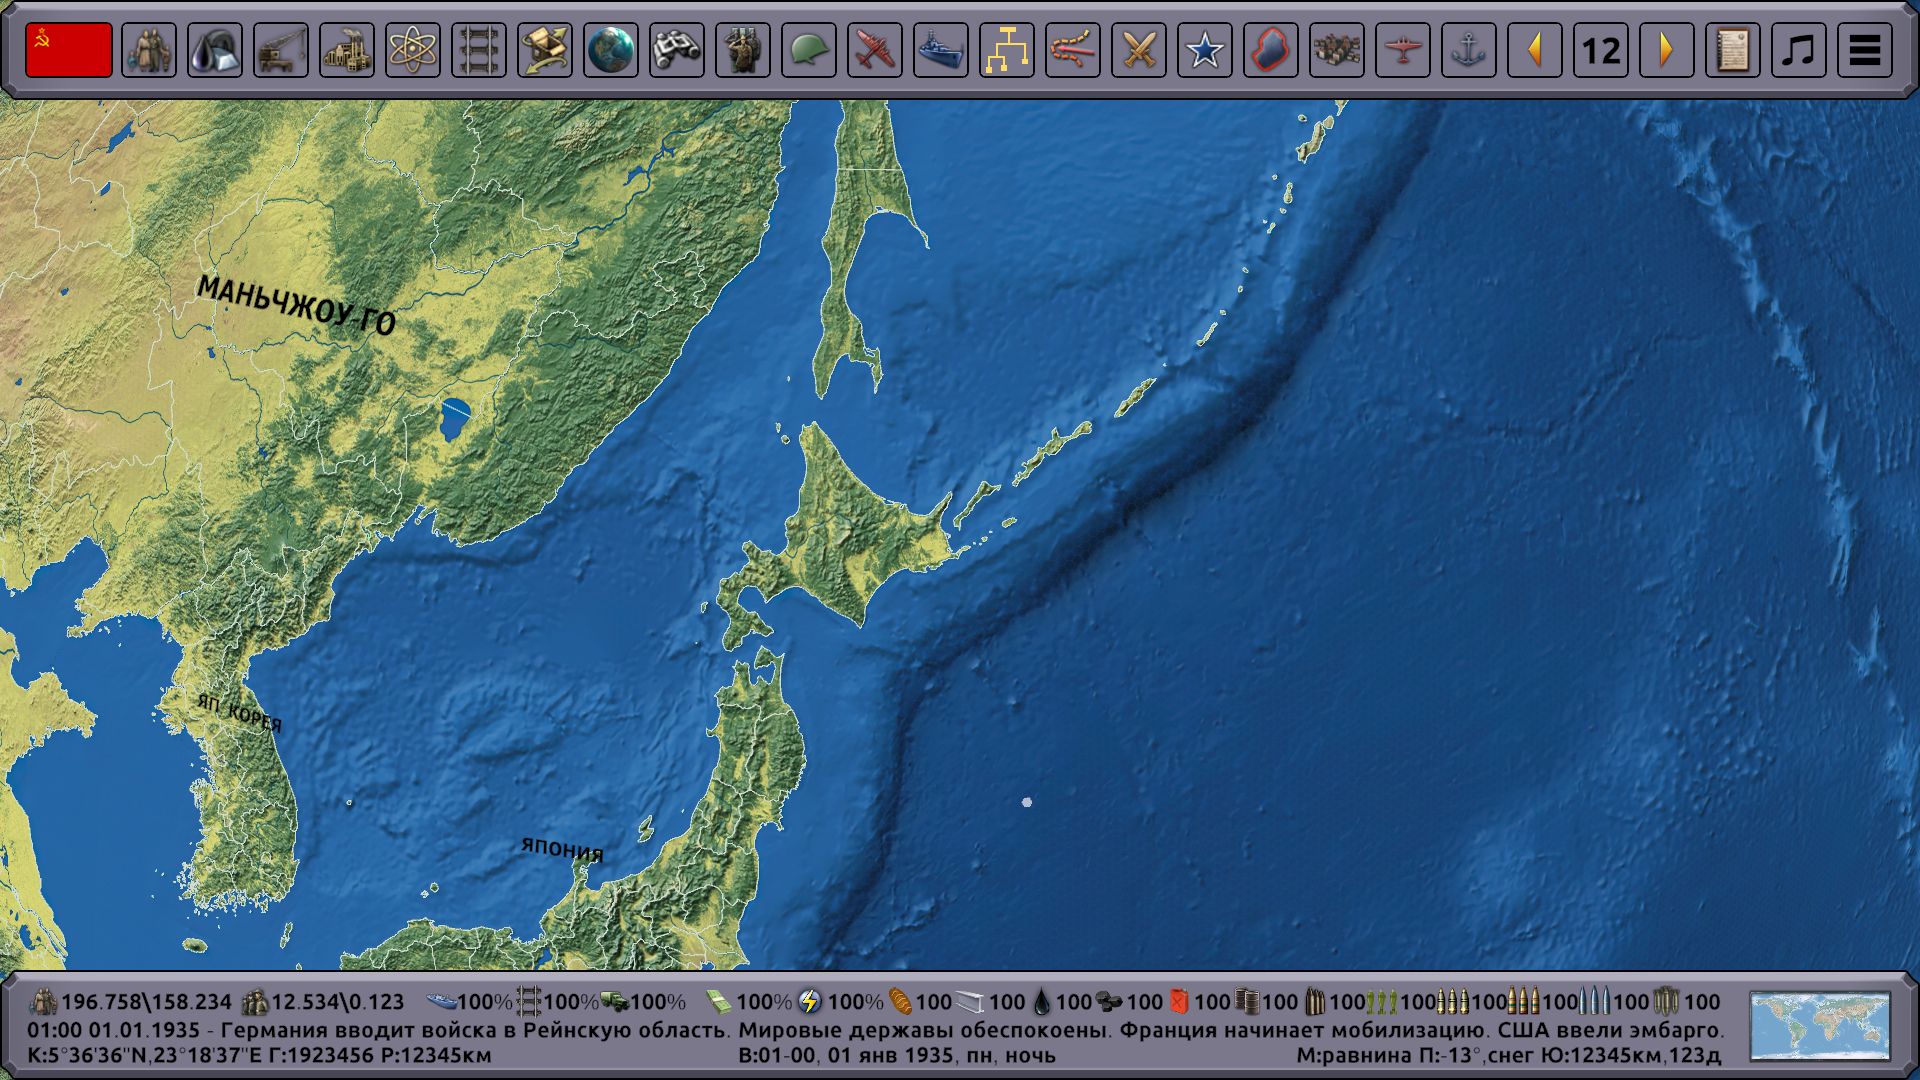Open the hierarchy org-chart icon

(1007, 50)
